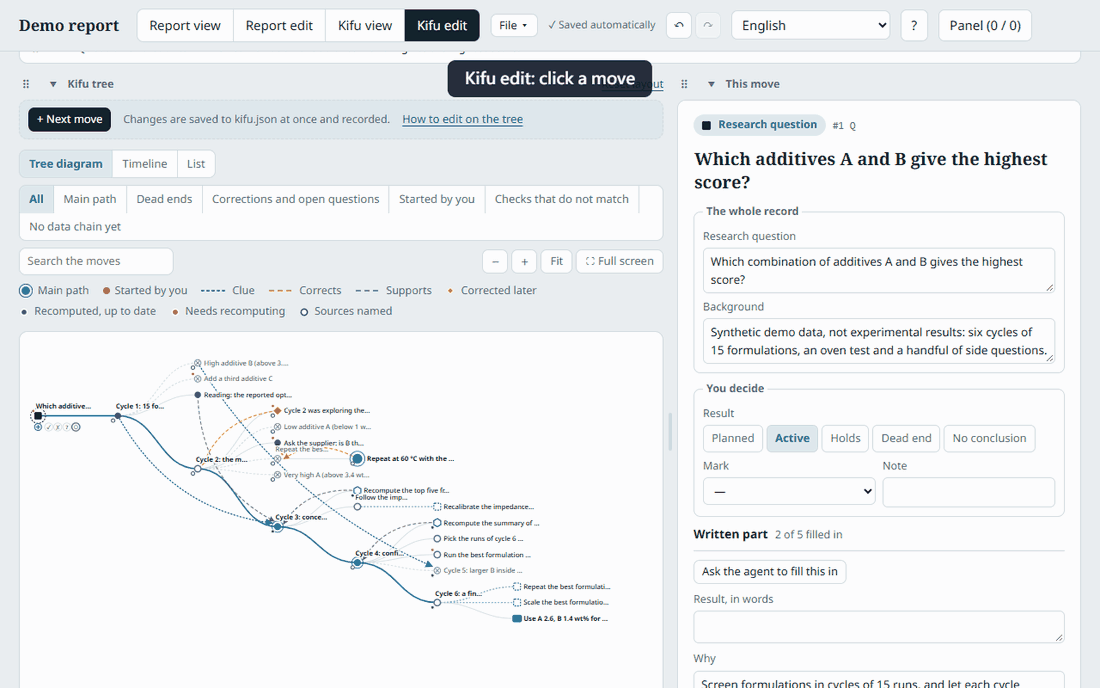Set result to Dead end

coord(906,438)
